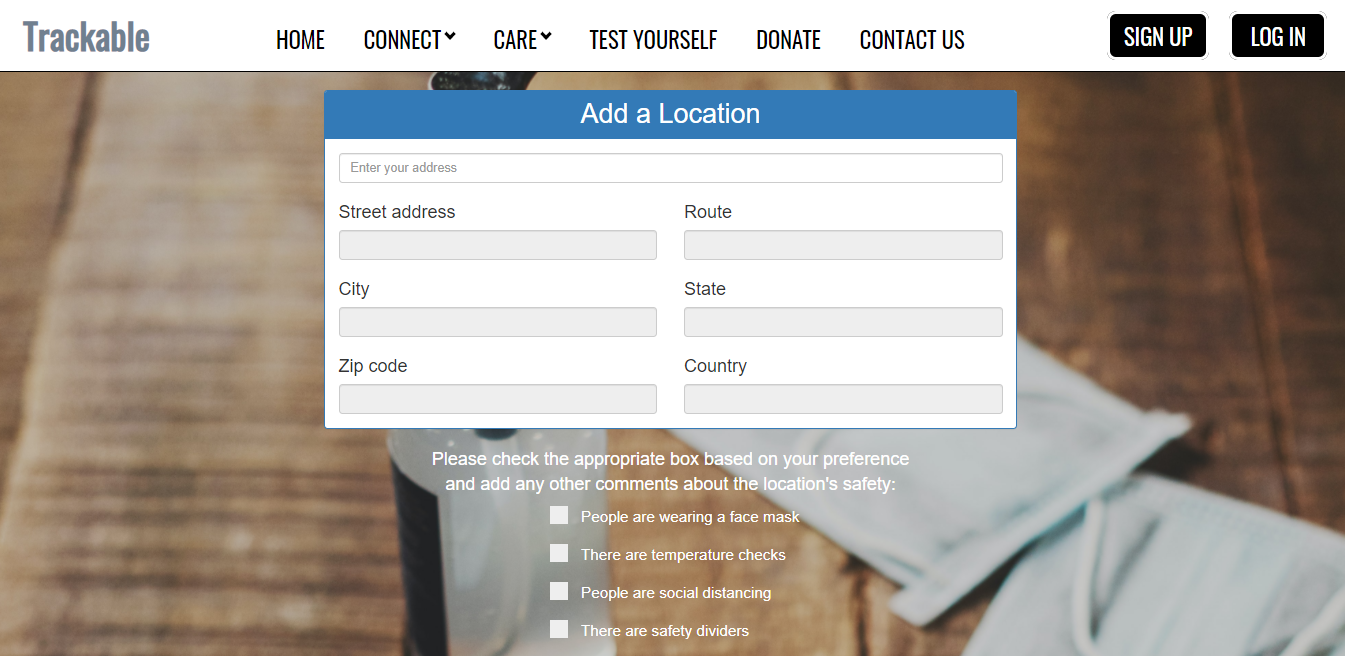Click the Zip code field
The width and height of the screenshot is (1345, 656).
point(498,399)
